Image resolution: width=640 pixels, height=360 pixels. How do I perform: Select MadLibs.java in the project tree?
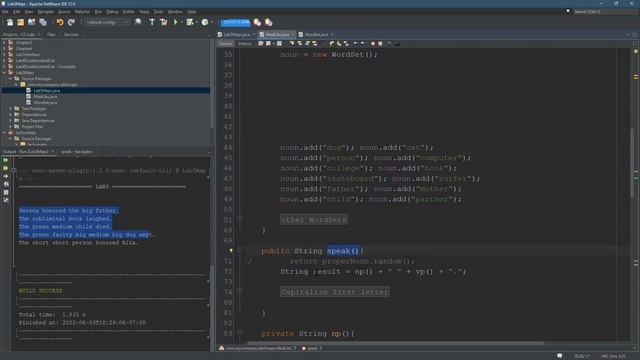(x=45, y=97)
